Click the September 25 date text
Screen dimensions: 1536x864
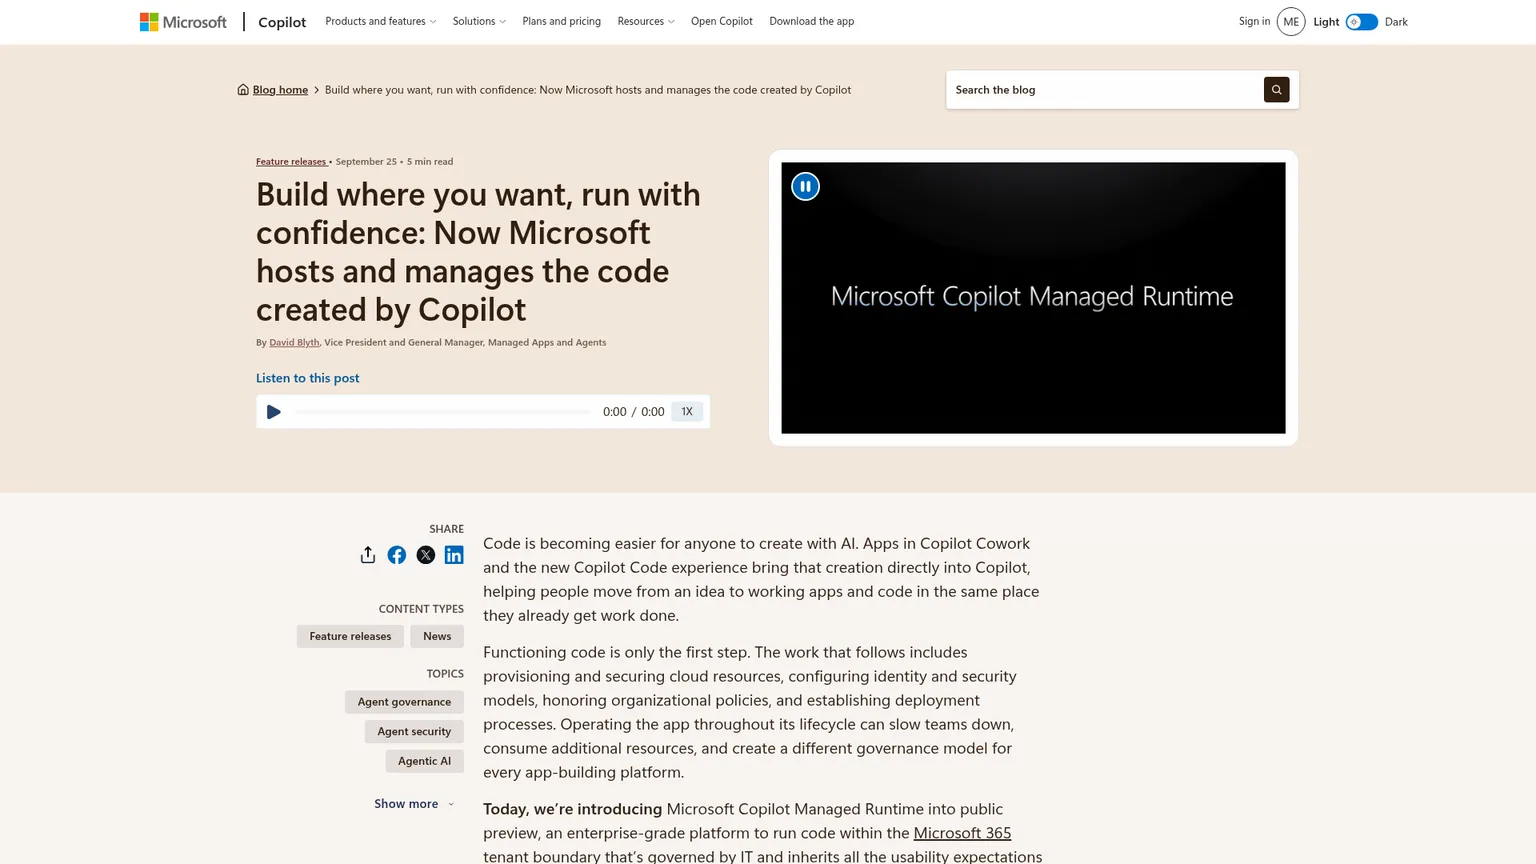click(x=366, y=162)
